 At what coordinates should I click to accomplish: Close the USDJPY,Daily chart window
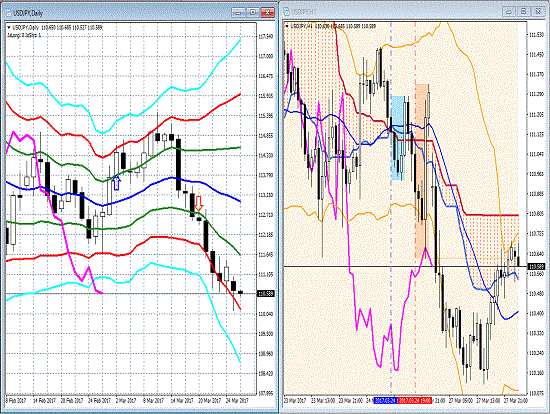click(x=267, y=13)
